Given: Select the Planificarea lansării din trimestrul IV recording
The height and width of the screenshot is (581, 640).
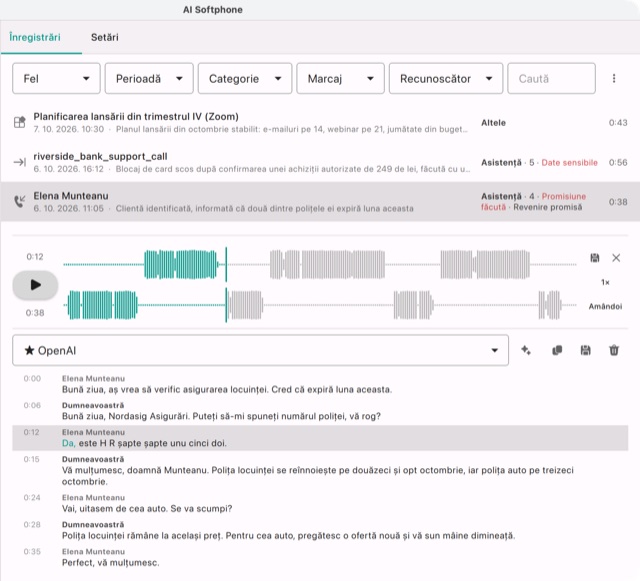Looking at the screenshot, I should coord(320,122).
